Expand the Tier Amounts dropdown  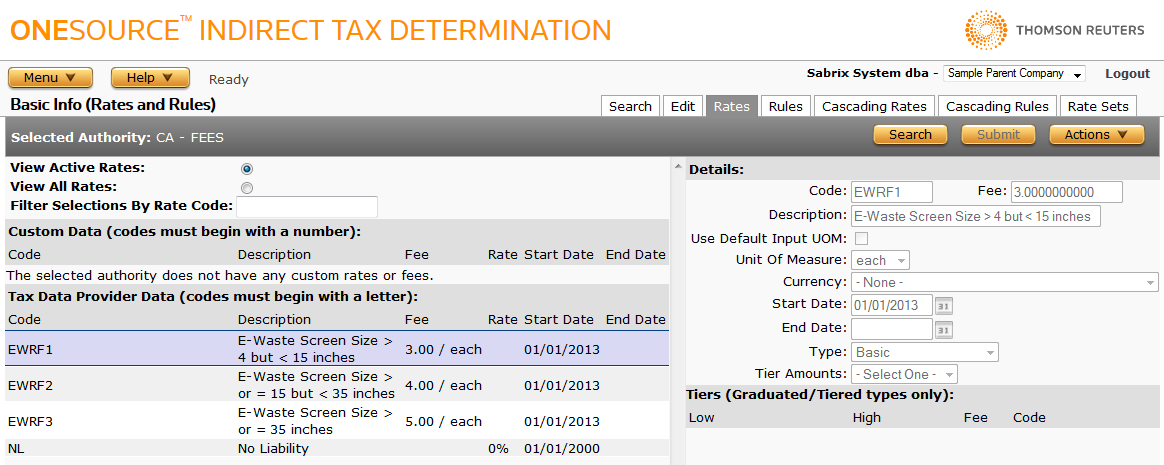click(x=904, y=374)
